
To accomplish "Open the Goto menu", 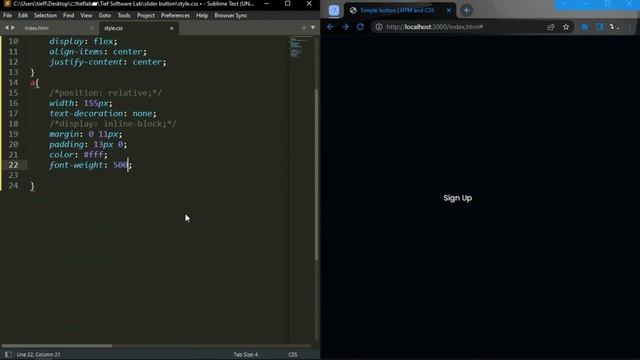I will (x=105, y=16).
